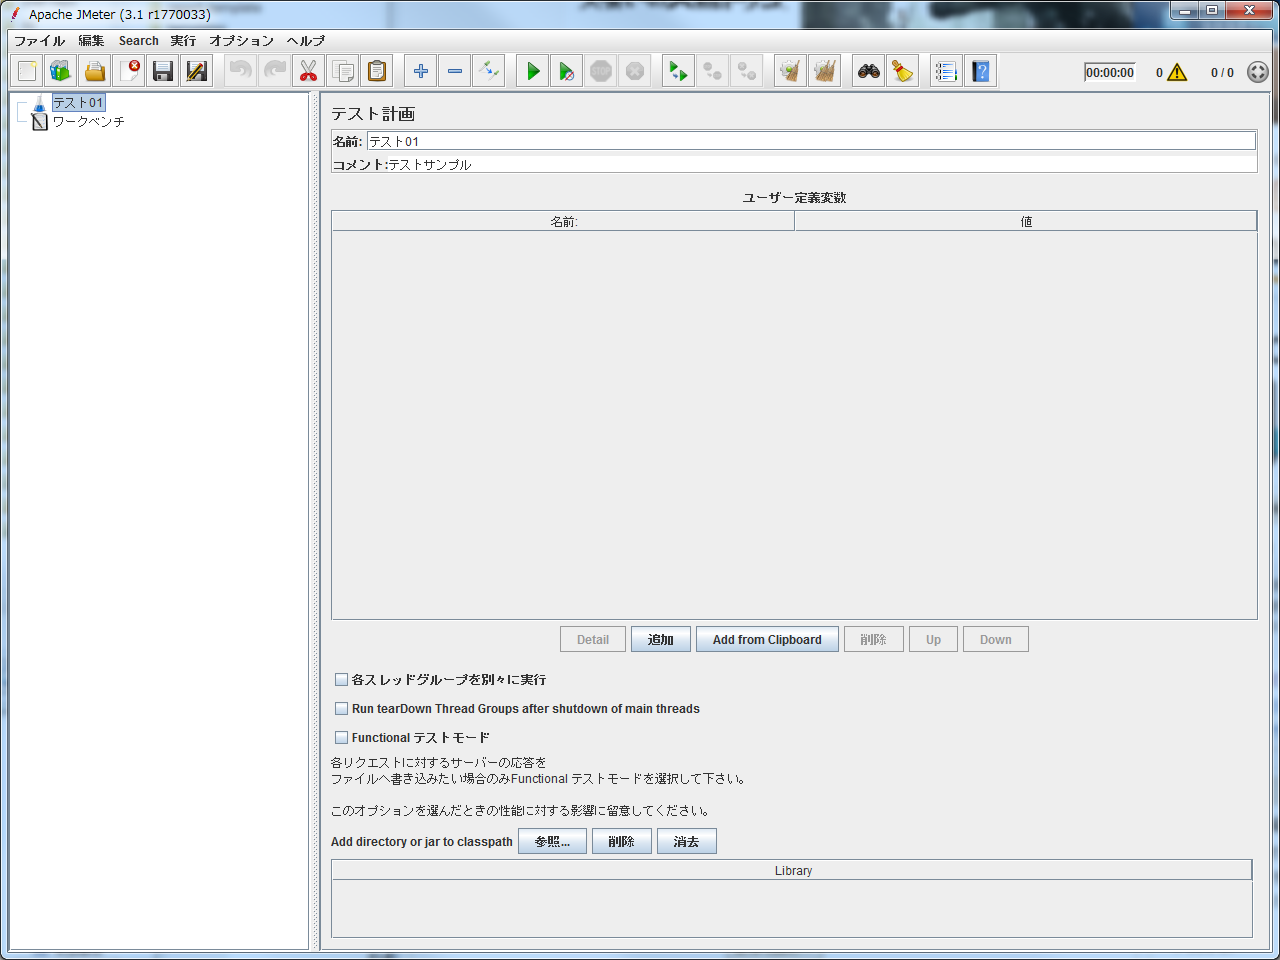Open the 実行 menu
Image resolution: width=1280 pixels, height=960 pixels.
click(x=183, y=41)
